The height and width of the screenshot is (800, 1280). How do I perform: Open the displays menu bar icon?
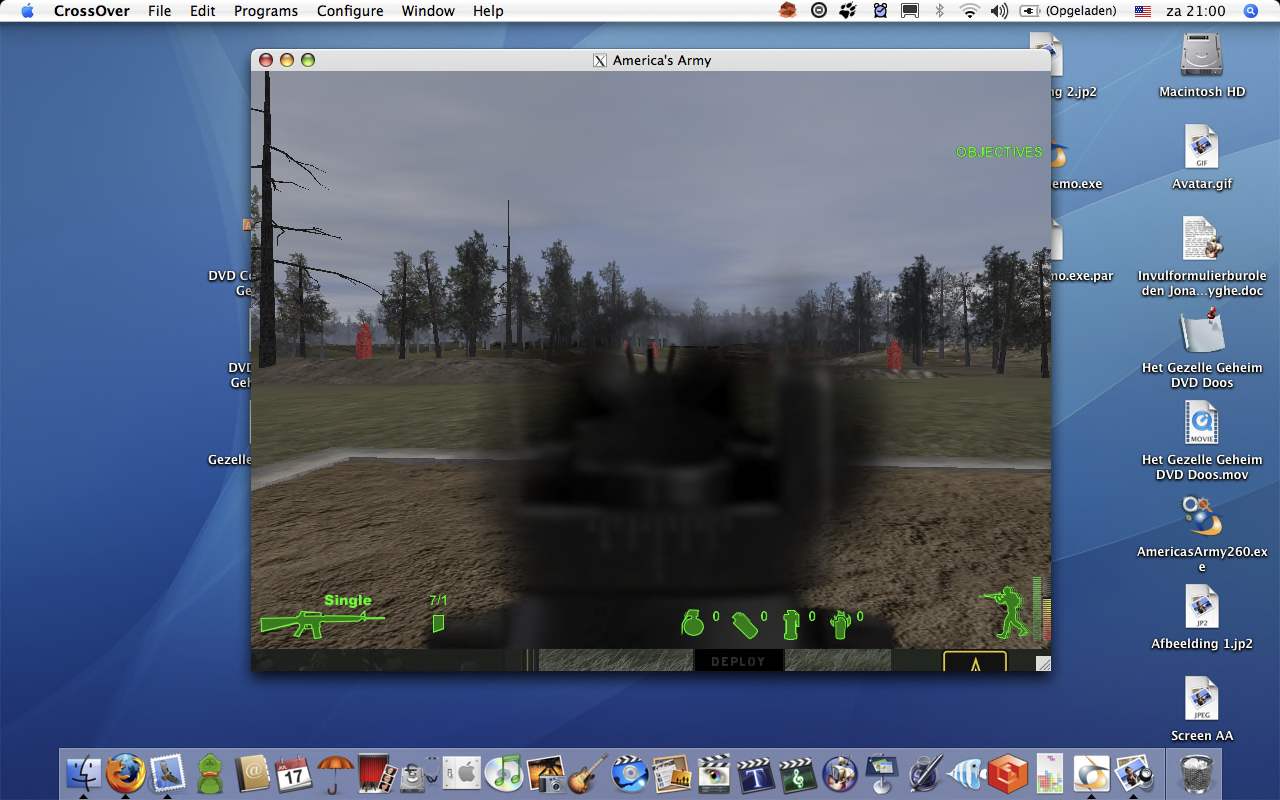coord(910,11)
